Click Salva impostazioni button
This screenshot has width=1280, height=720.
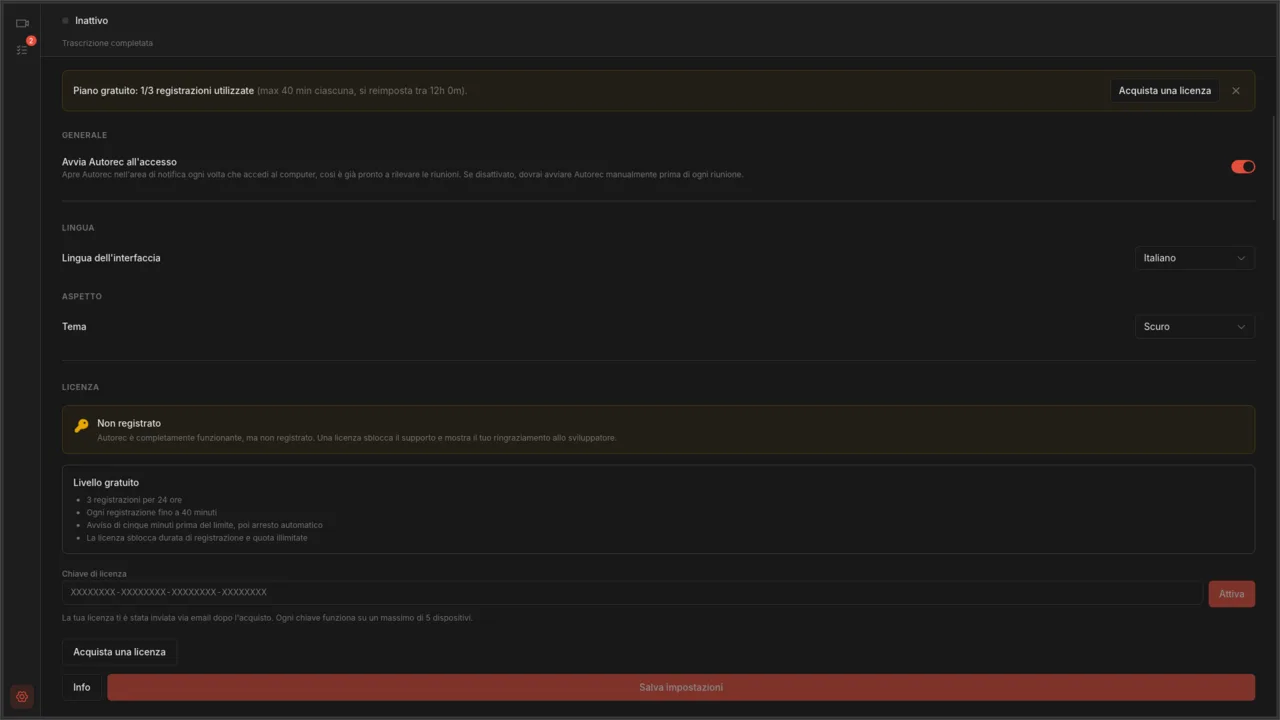(681, 687)
